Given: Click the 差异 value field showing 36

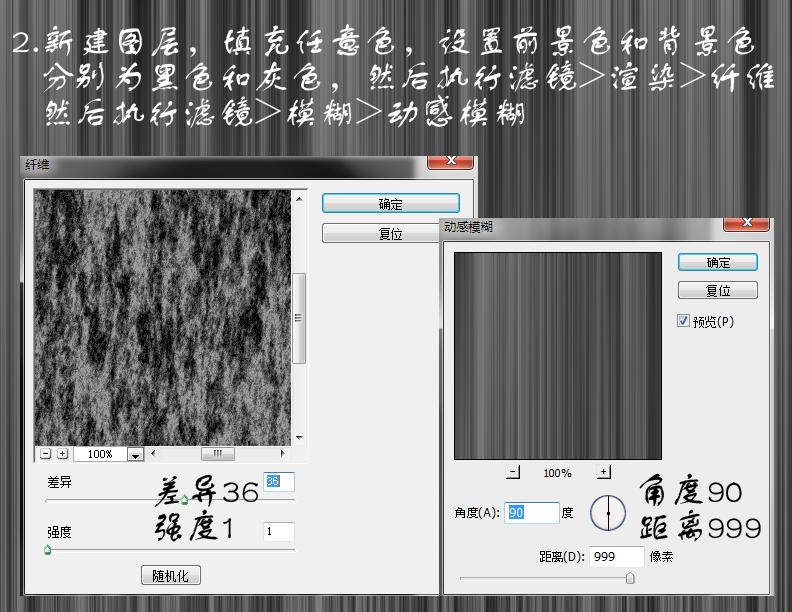Looking at the screenshot, I should [279, 481].
